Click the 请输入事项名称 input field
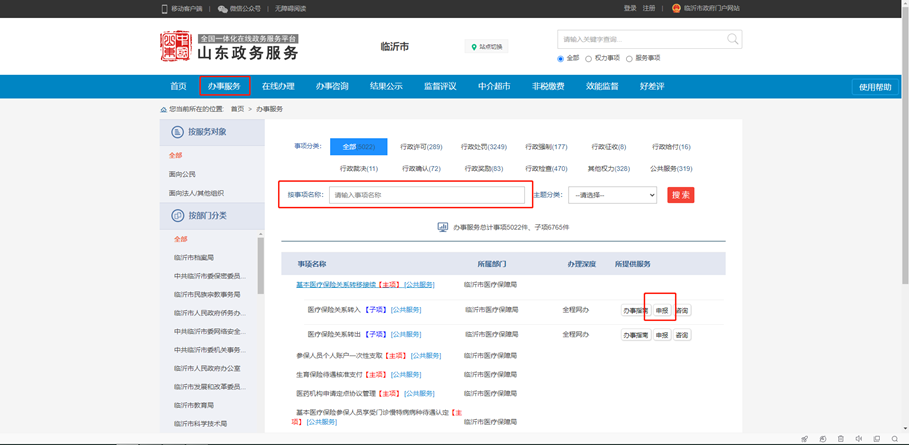 click(427, 195)
